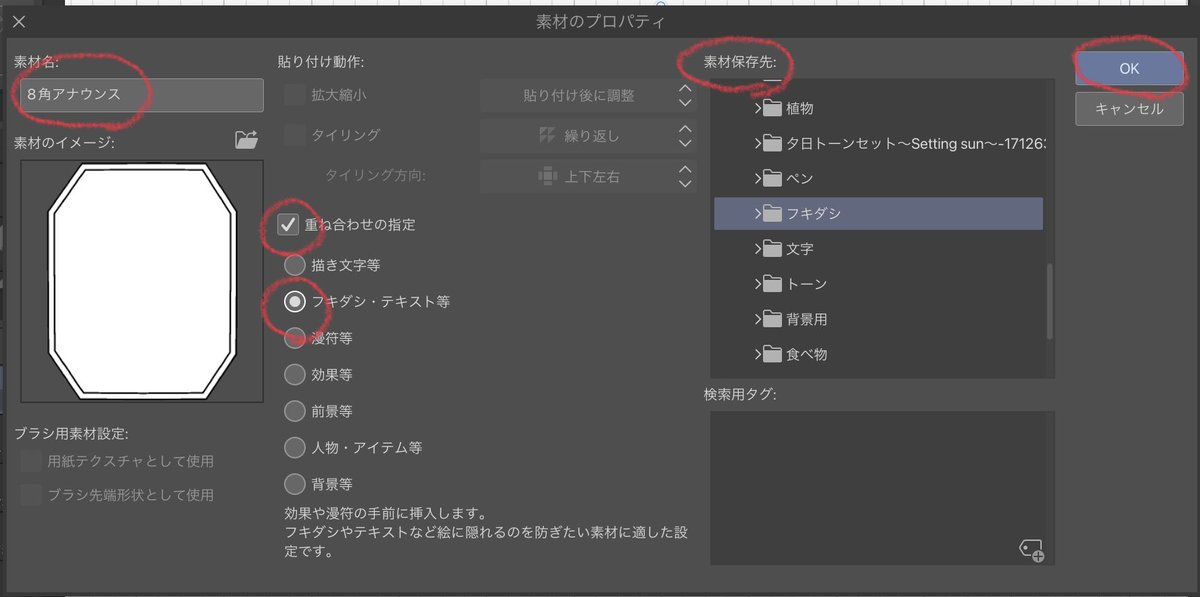The image size is (1200, 597).
Task: Select the フキダシ folder icon
Action: [771, 213]
